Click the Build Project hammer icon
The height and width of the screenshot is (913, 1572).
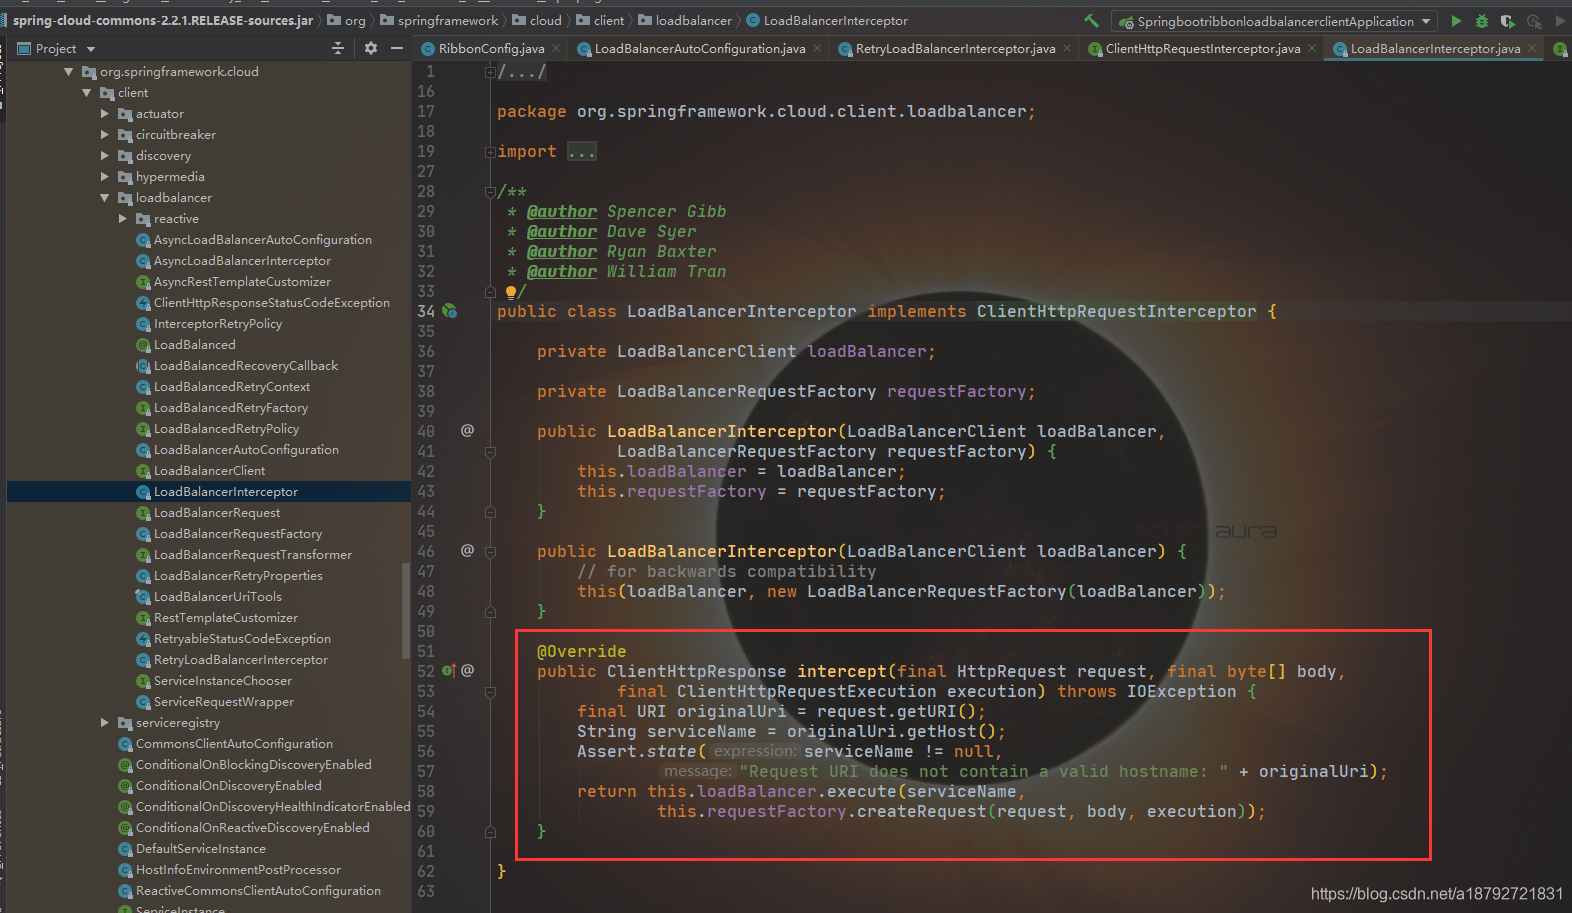(x=1091, y=21)
